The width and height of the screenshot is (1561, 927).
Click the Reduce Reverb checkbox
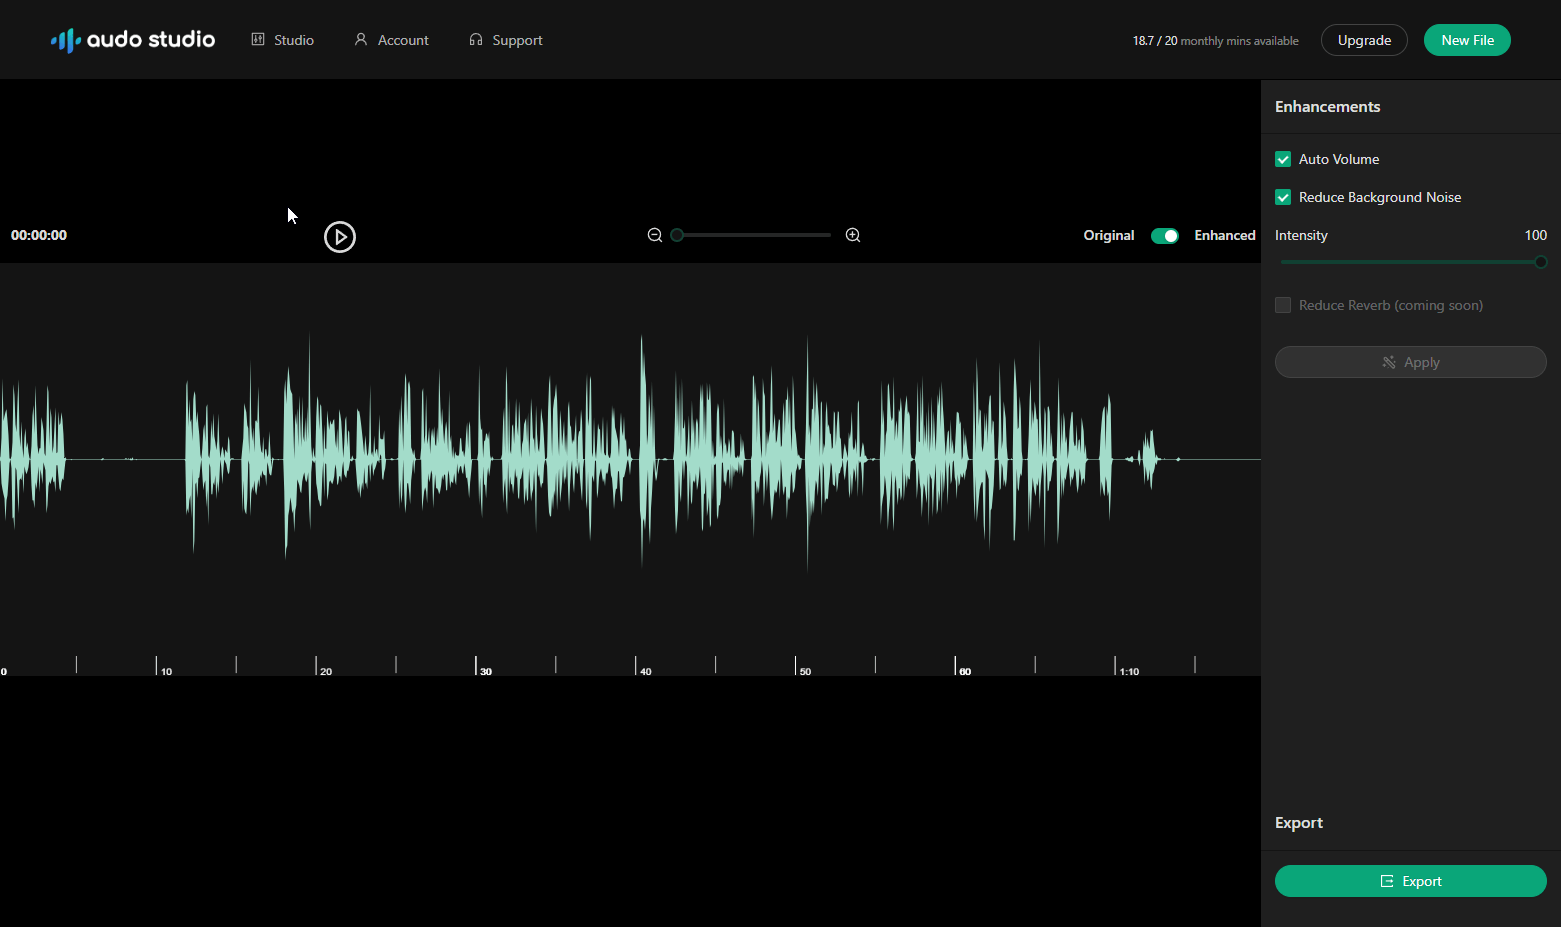coord(1283,305)
